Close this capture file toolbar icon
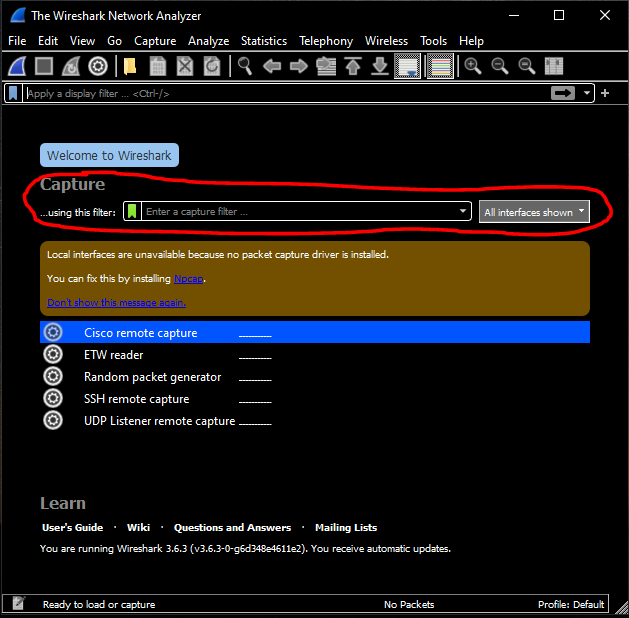The width and height of the screenshot is (629, 618). [x=185, y=66]
